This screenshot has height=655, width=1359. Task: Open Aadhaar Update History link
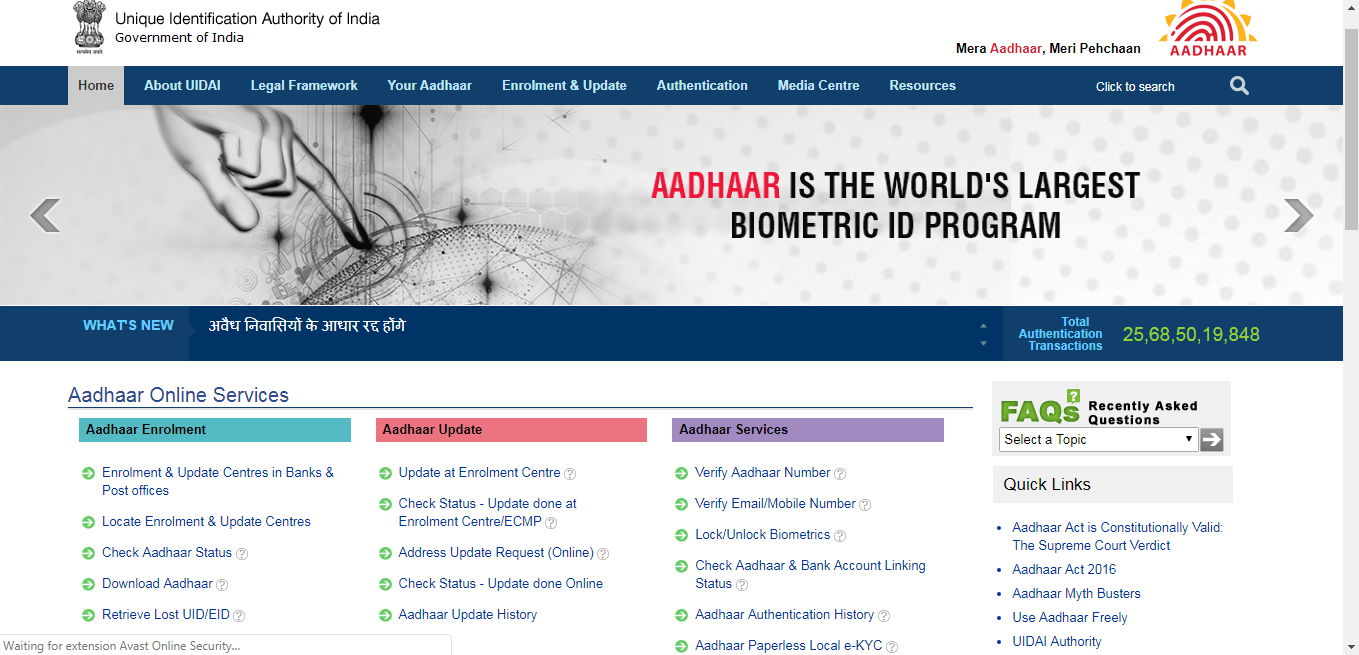click(468, 614)
